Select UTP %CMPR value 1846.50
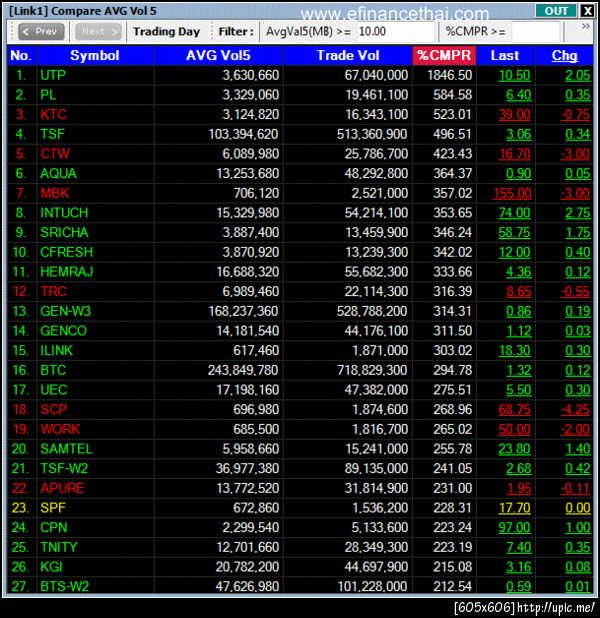This screenshot has height=618, width=600. (449, 75)
